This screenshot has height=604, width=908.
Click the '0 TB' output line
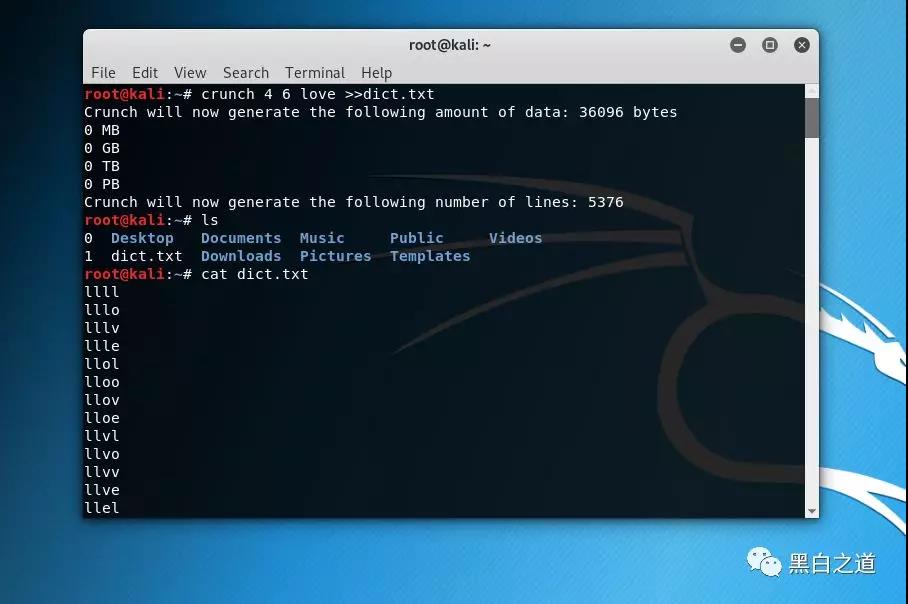click(x=102, y=166)
